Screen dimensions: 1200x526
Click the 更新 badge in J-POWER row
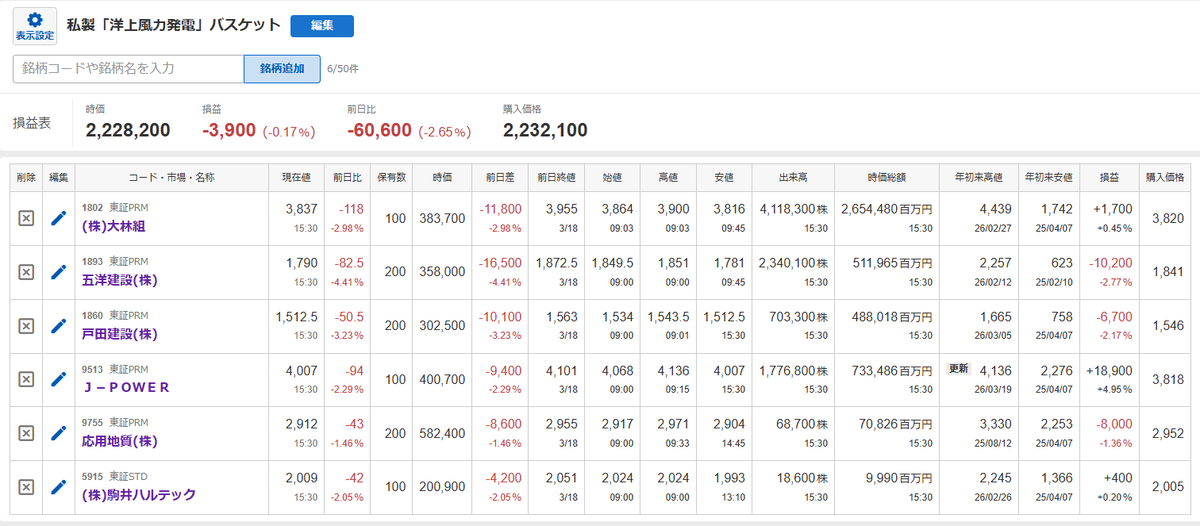point(958,369)
